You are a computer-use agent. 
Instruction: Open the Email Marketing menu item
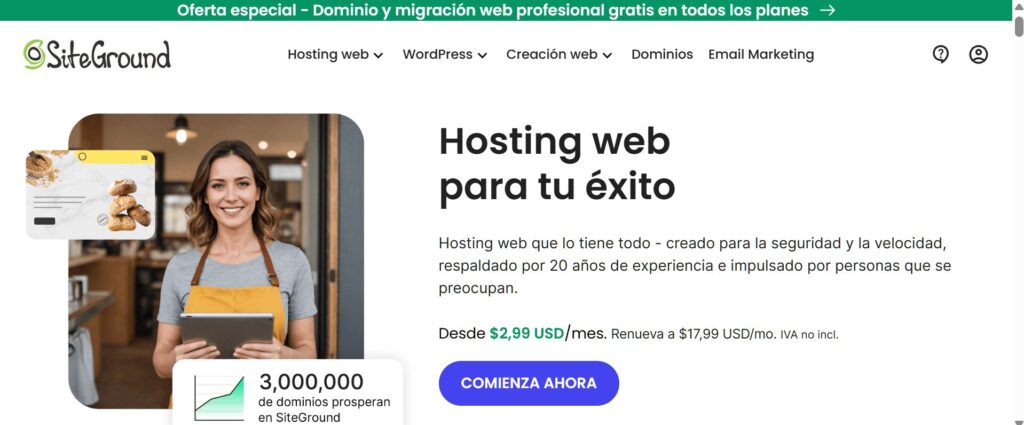click(761, 54)
